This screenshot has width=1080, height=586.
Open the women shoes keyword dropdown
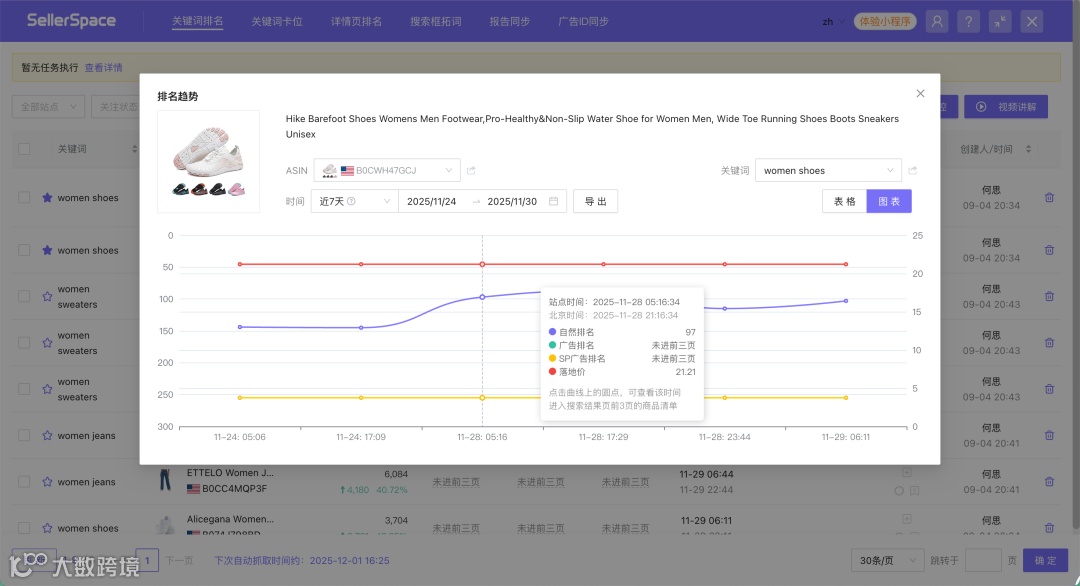828,170
